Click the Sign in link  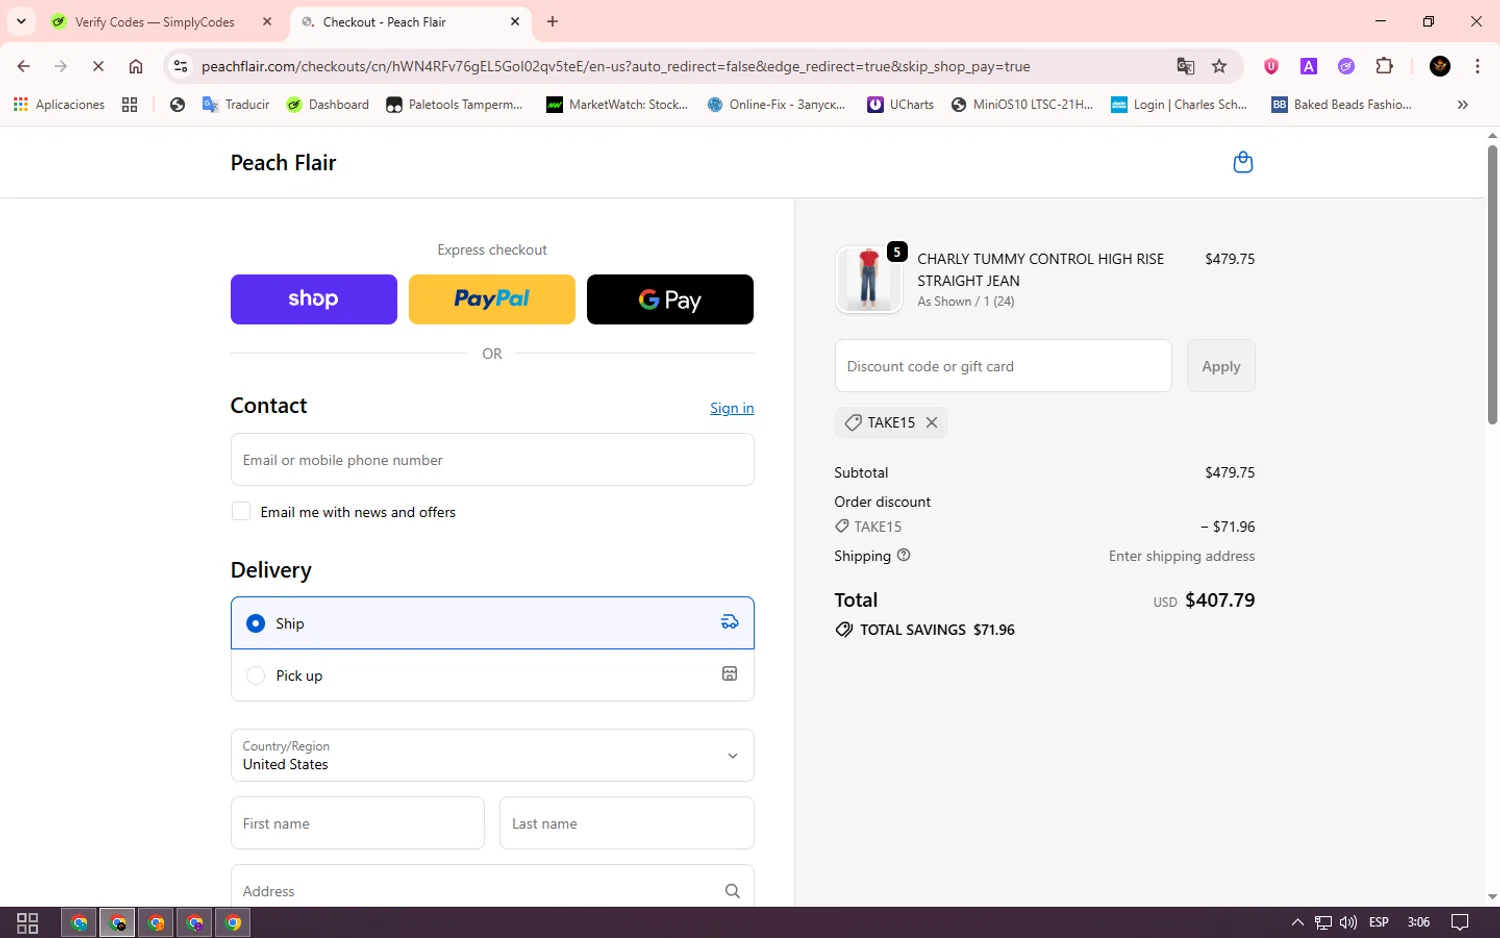click(732, 408)
